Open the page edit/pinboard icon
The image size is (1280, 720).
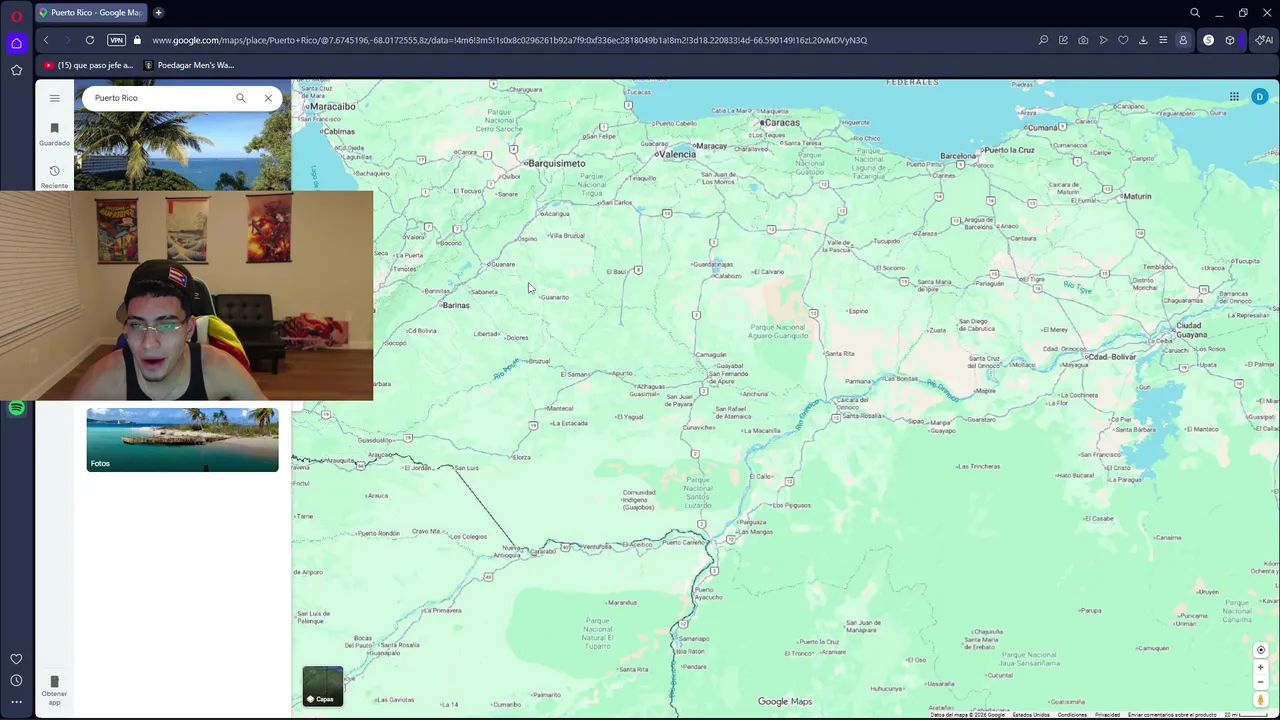click(1063, 40)
